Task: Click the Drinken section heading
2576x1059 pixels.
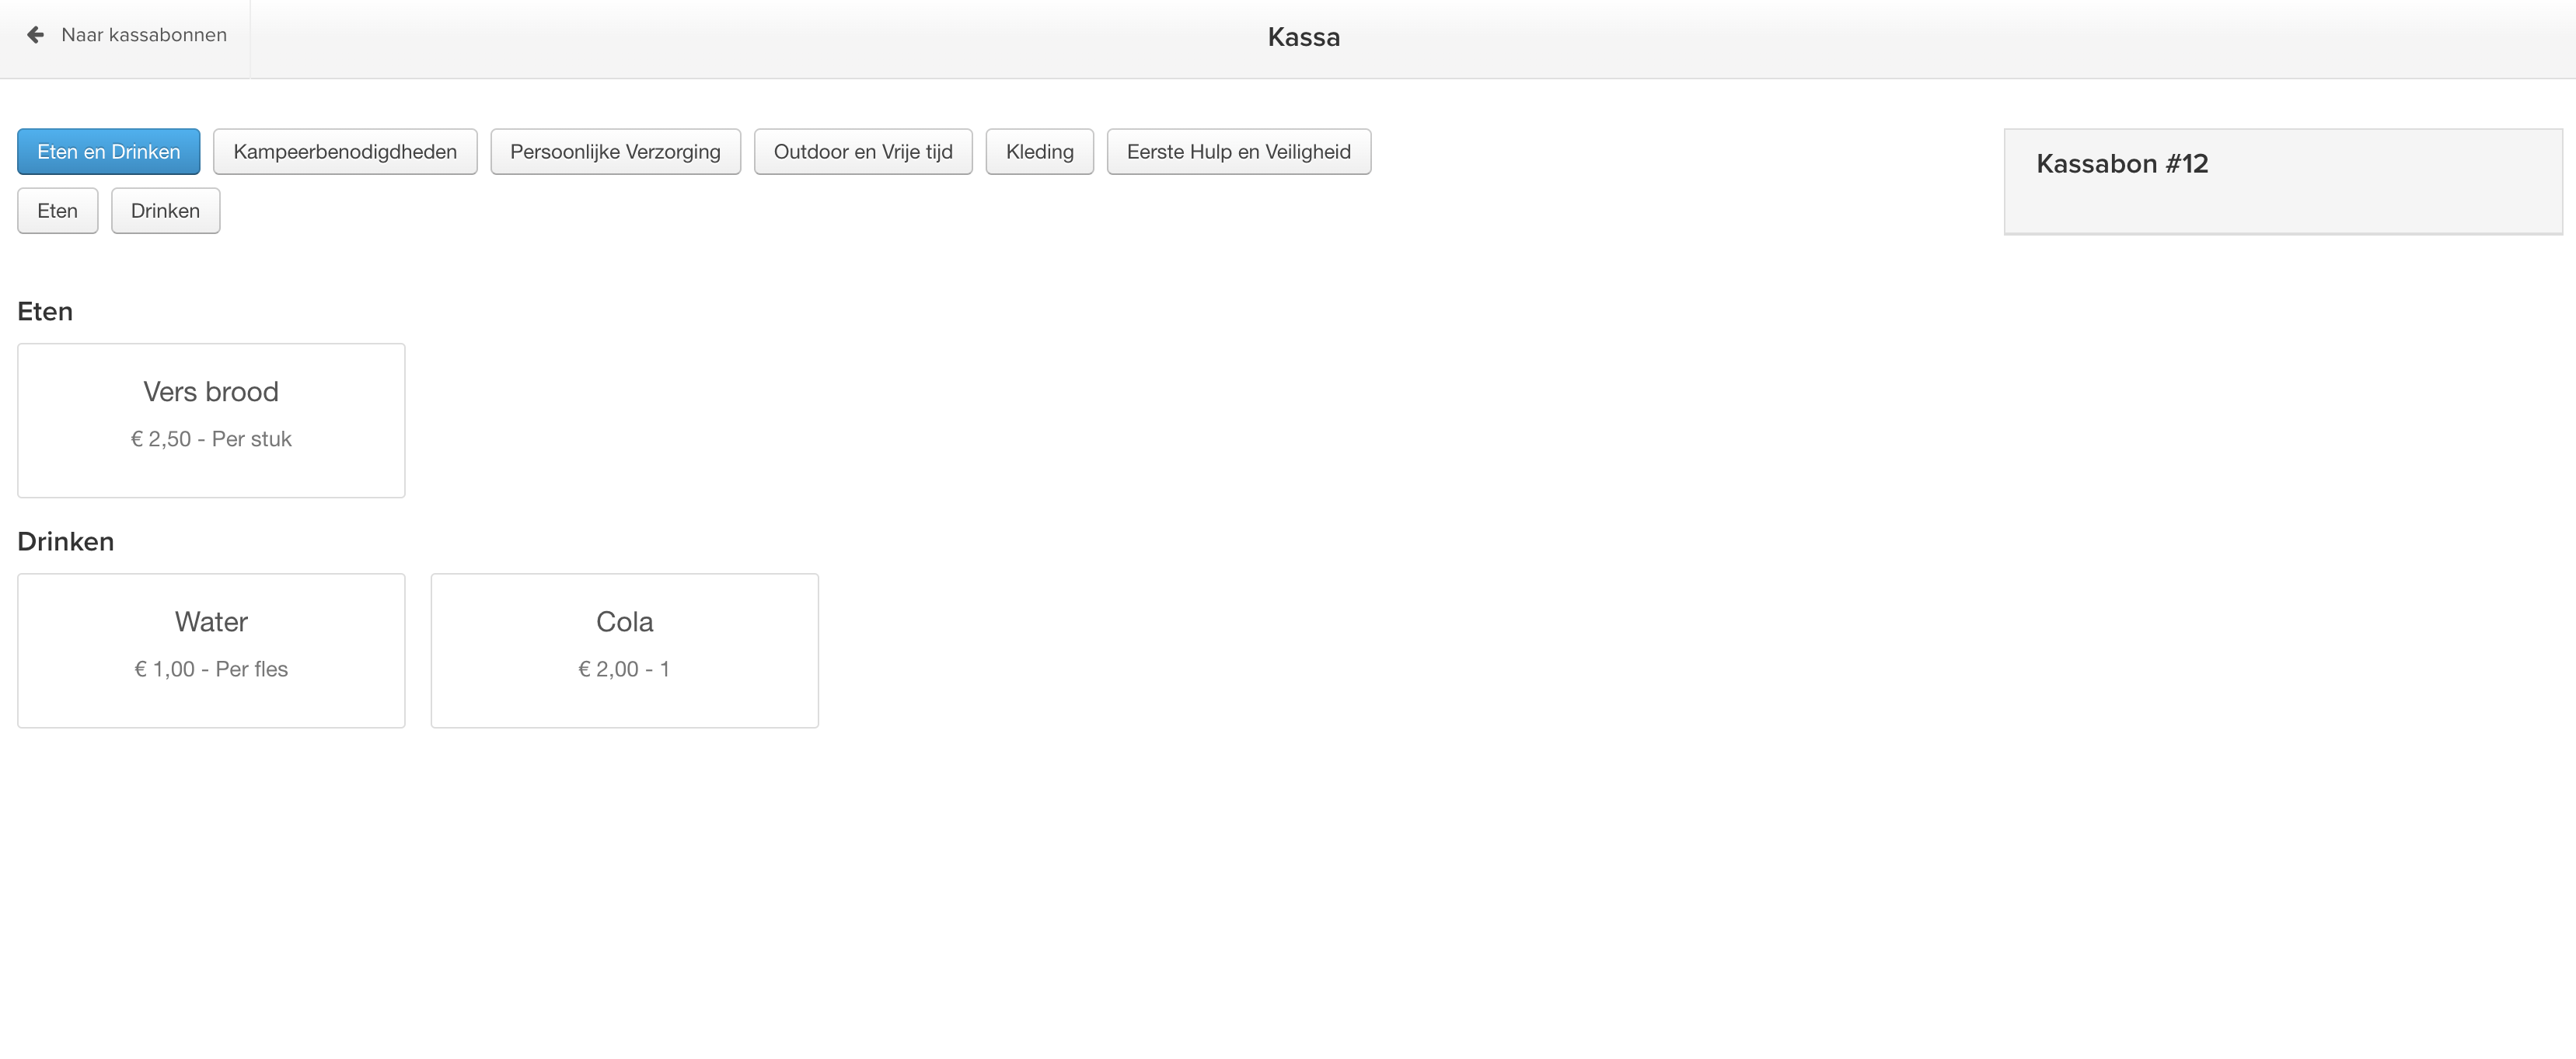Action: [x=66, y=542]
